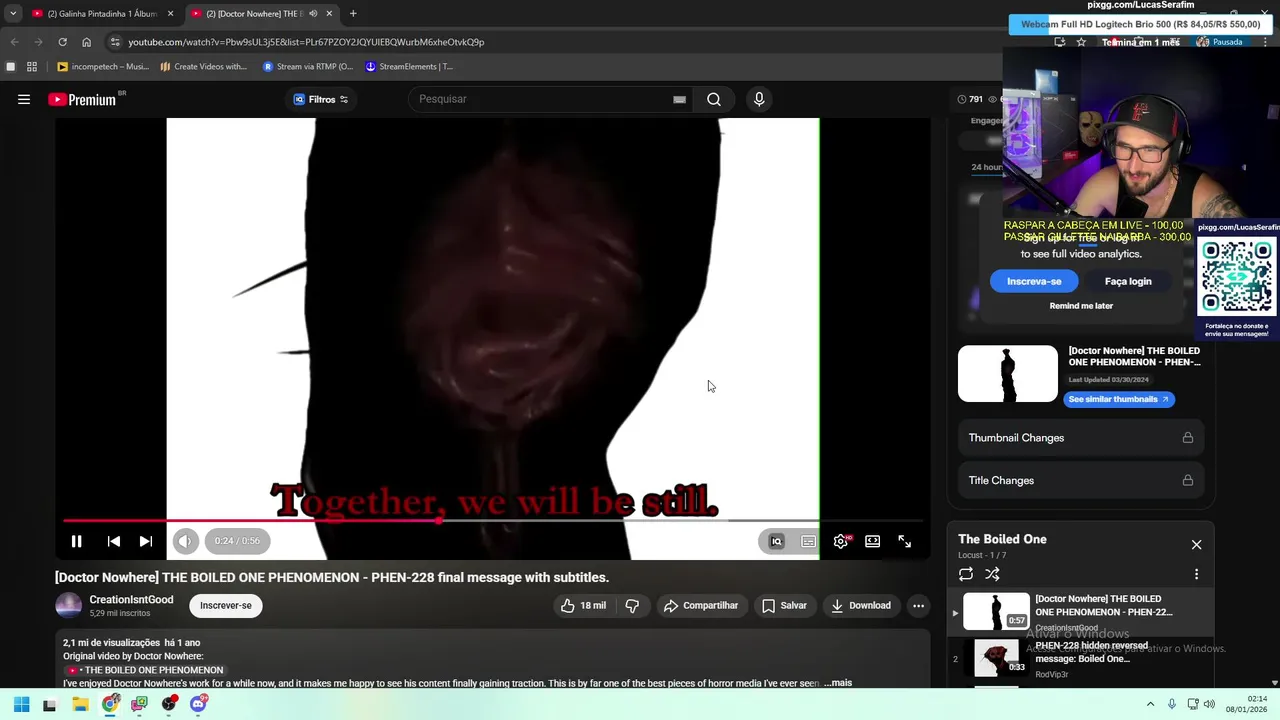Click the blue Inscreva-se sign up button

point(1034,281)
